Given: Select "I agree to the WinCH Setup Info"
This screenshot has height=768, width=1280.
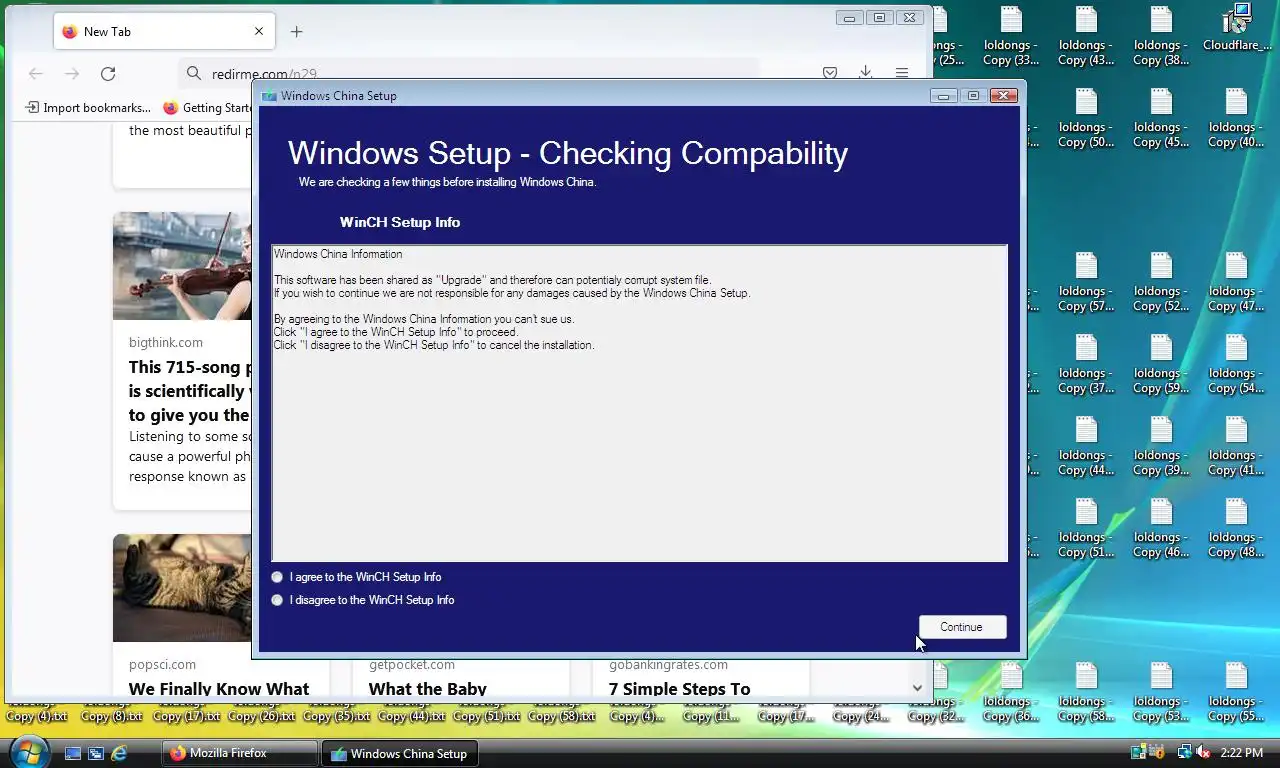Looking at the screenshot, I should (x=357, y=577).
